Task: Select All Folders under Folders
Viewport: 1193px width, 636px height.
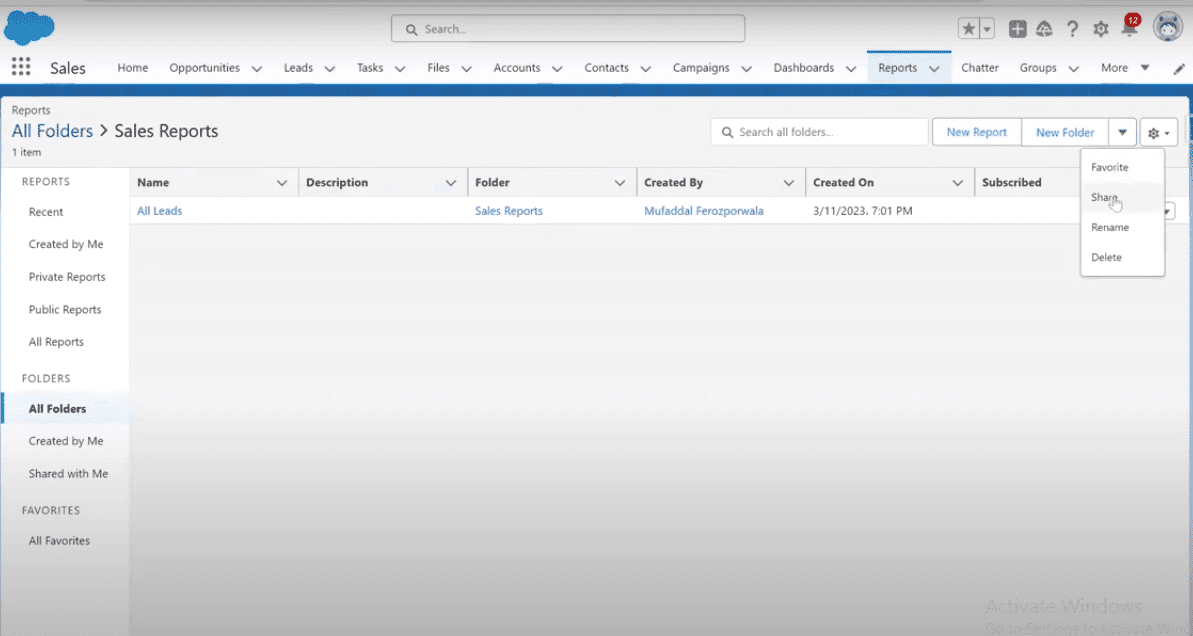Action: click(x=57, y=409)
